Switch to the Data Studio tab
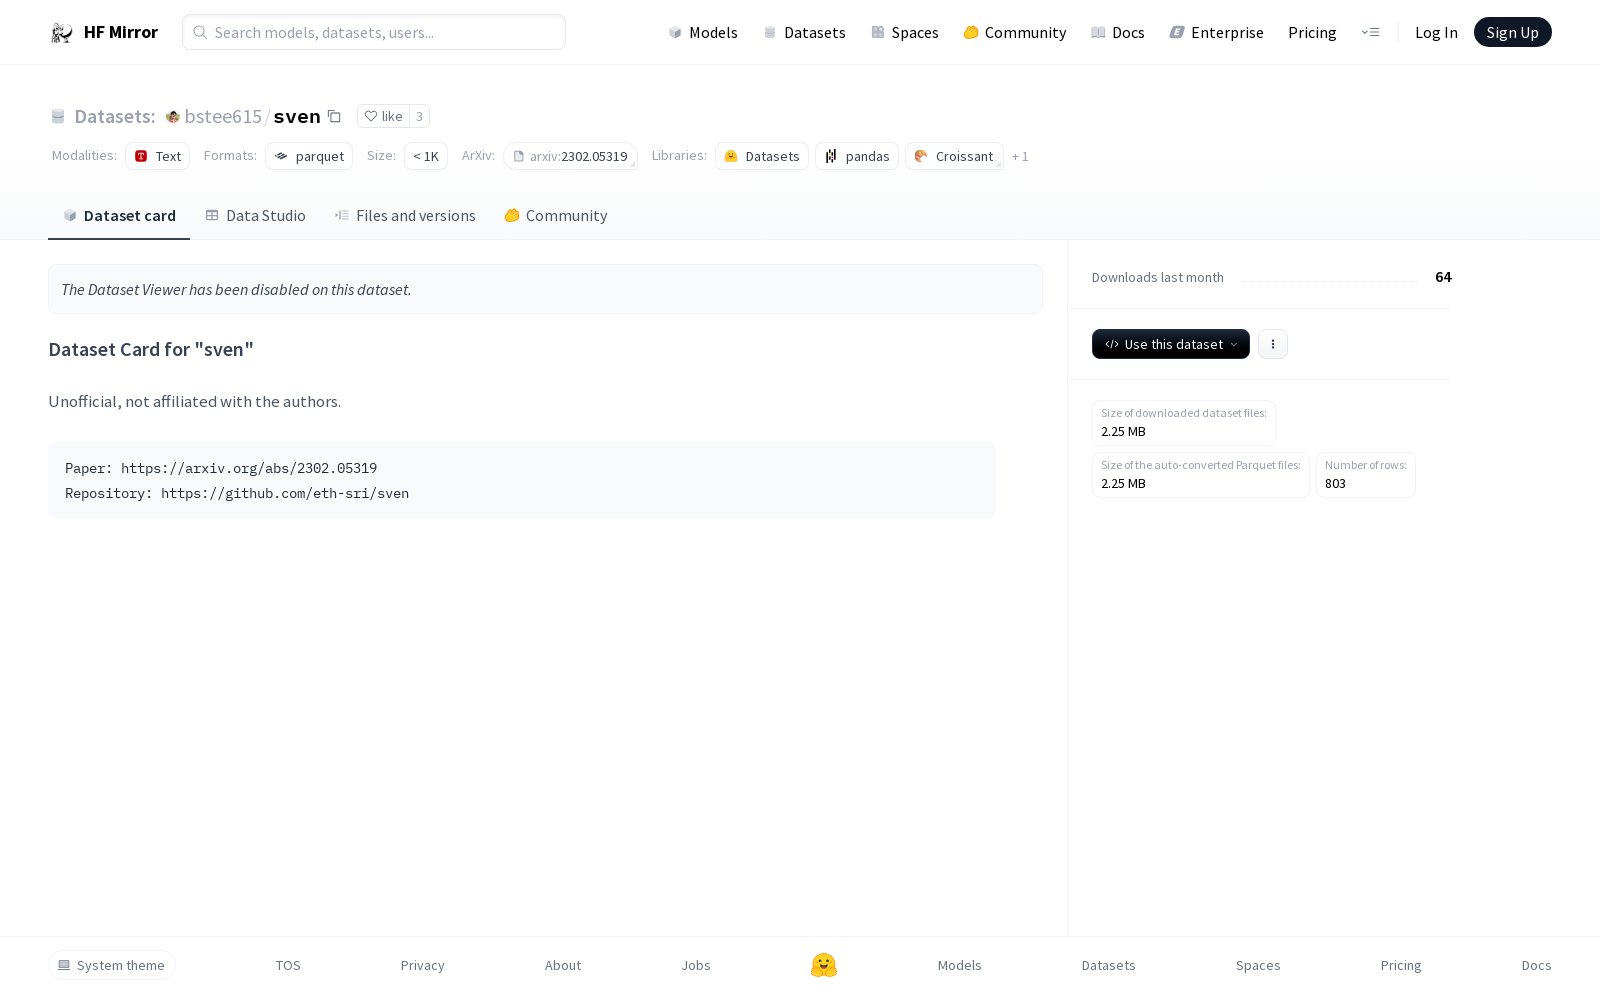The height and width of the screenshot is (1000, 1600). 255,216
